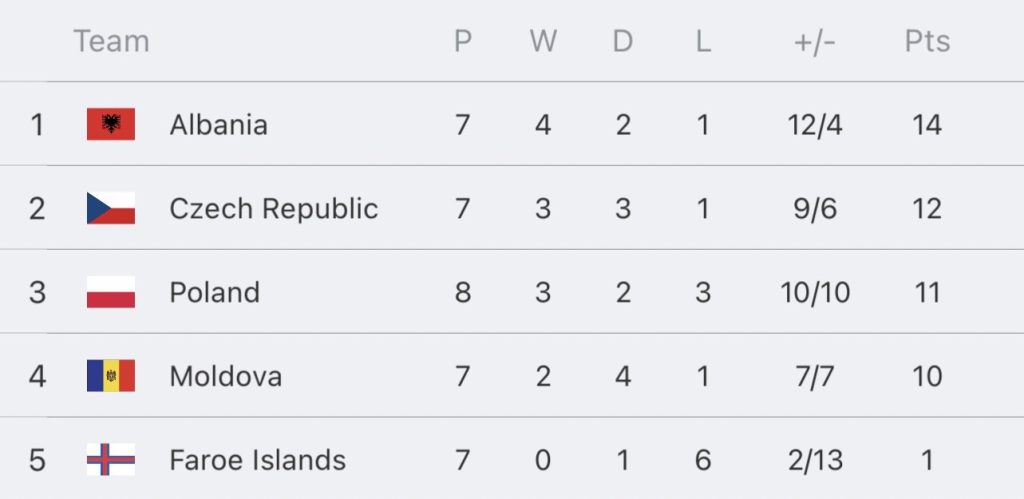This screenshot has height=499, width=1024.
Task: Click the P column header
Action: point(463,42)
